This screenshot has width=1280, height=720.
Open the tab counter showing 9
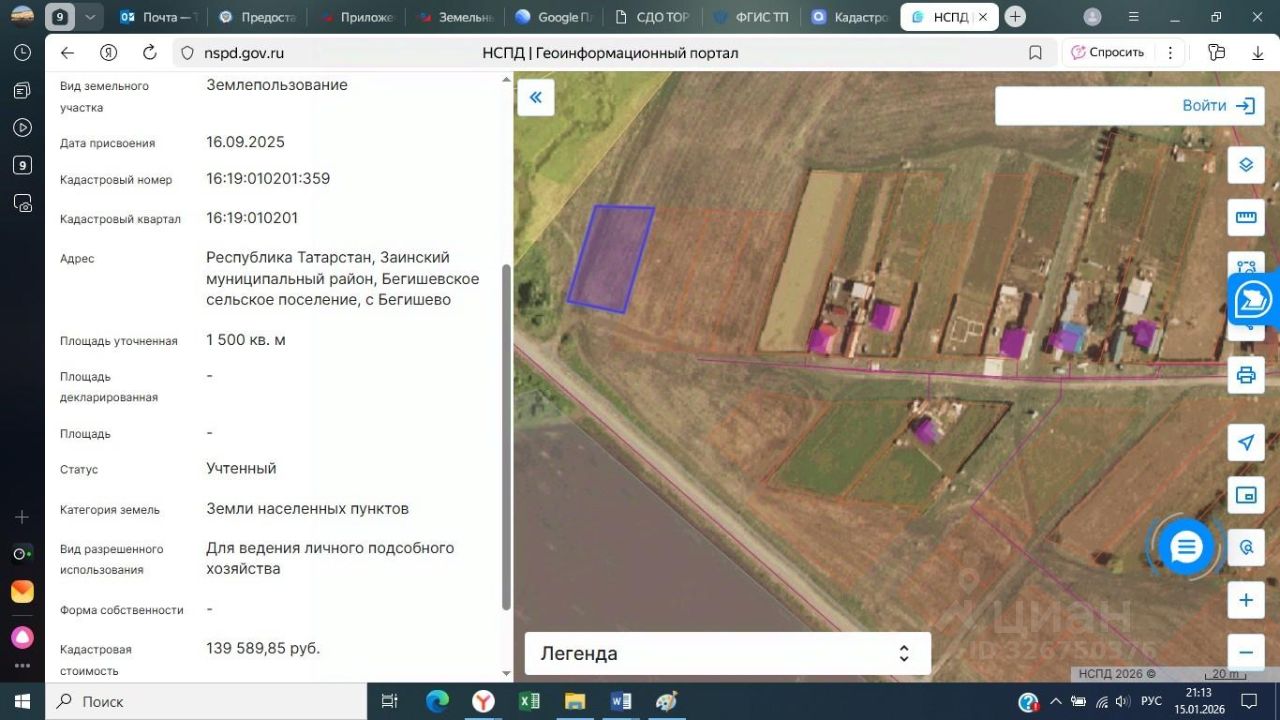(x=60, y=17)
